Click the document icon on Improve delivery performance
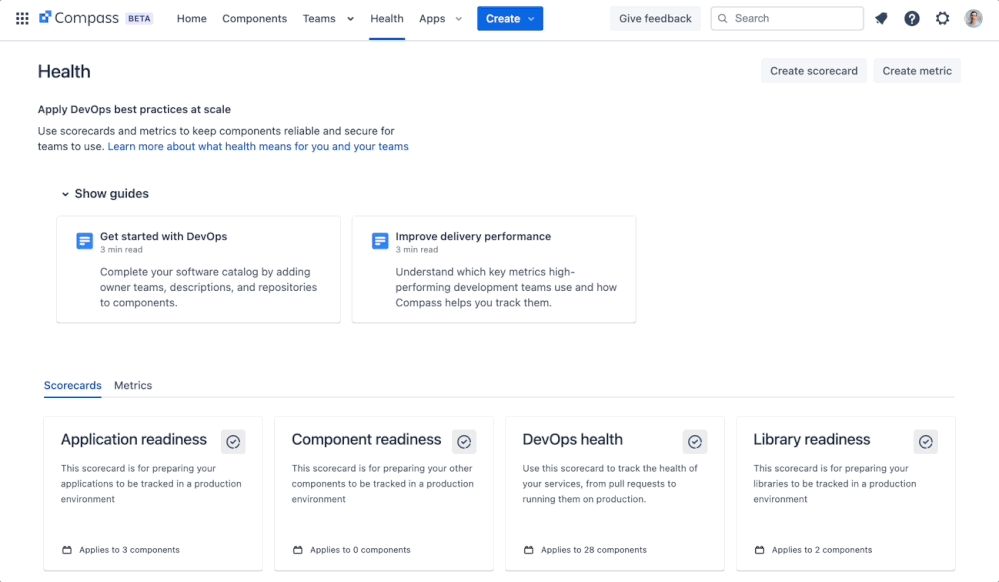 (380, 240)
